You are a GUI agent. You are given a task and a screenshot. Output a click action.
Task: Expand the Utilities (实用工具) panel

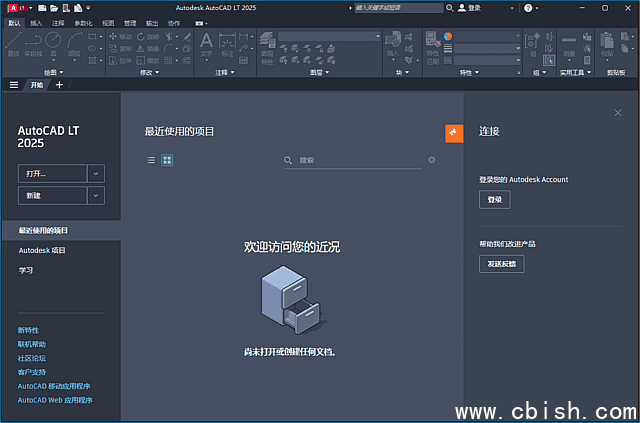click(576, 72)
